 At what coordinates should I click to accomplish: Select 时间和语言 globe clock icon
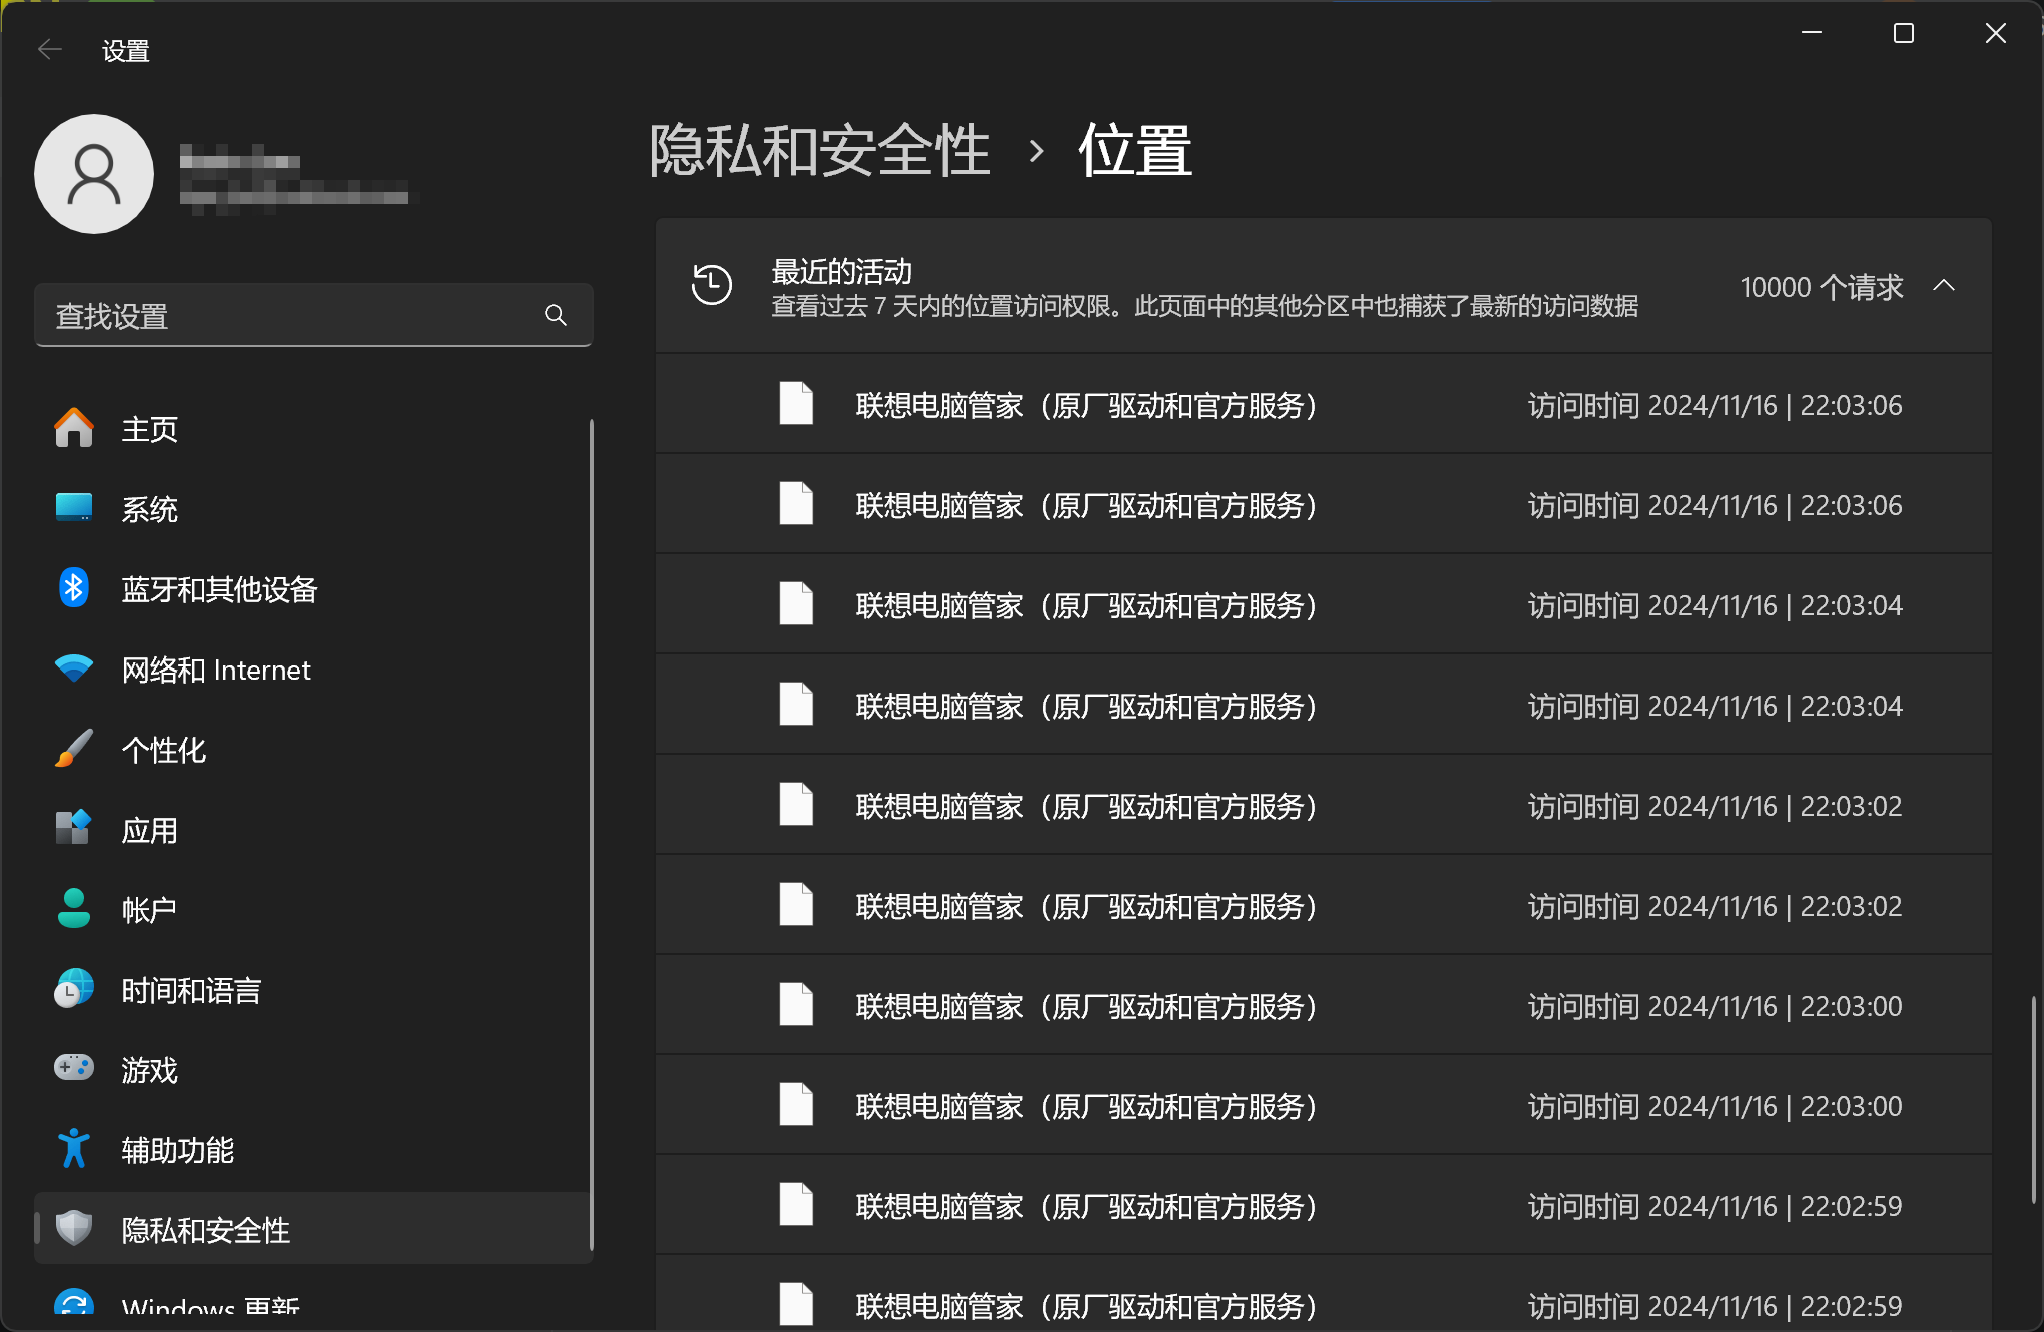(x=74, y=989)
